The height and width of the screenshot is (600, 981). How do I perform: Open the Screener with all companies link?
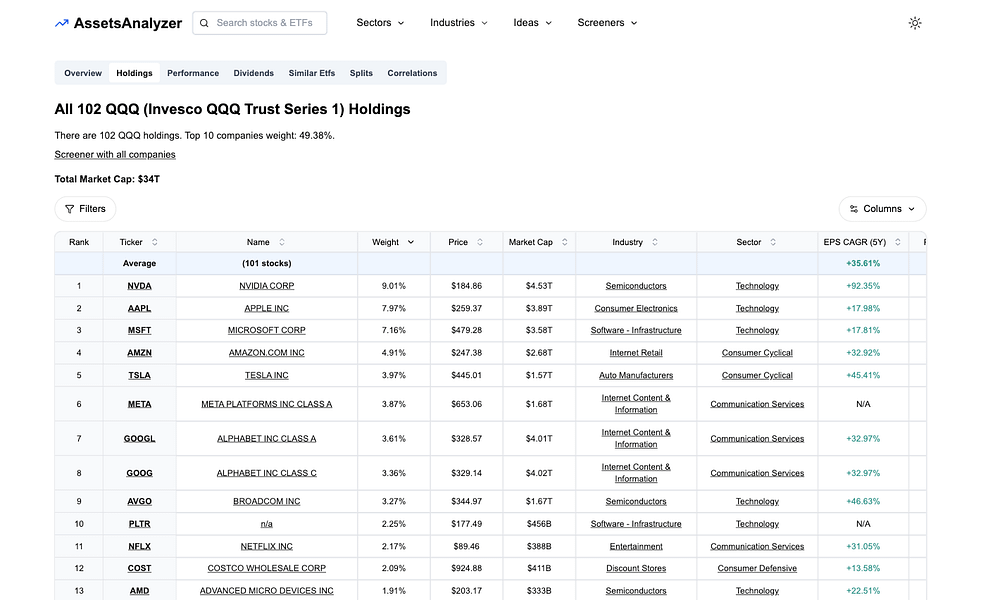point(113,154)
